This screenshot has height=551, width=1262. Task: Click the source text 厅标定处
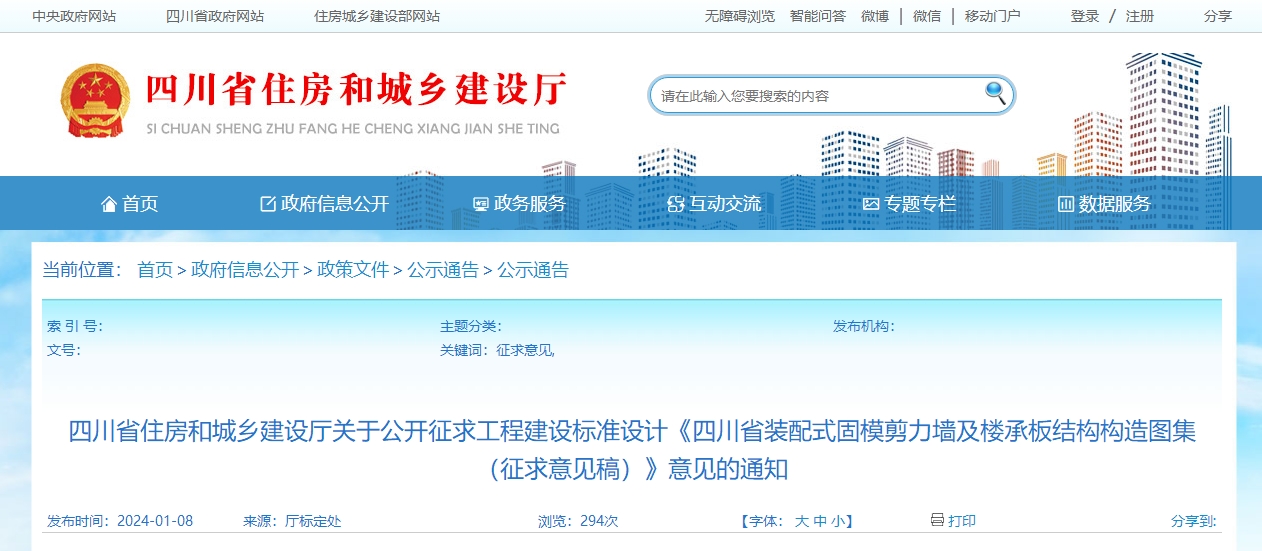coord(313,521)
